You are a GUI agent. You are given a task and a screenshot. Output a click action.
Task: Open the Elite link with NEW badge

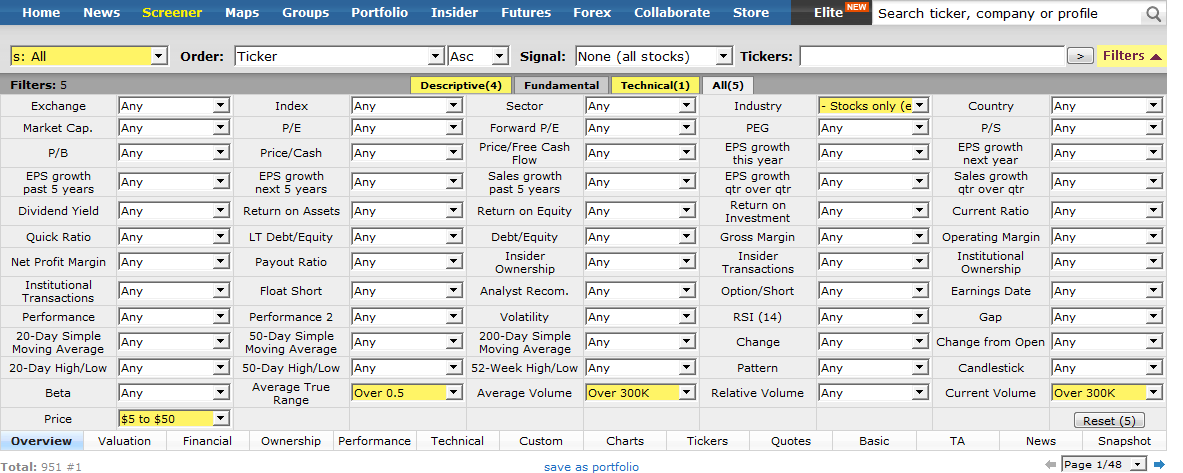(830, 13)
